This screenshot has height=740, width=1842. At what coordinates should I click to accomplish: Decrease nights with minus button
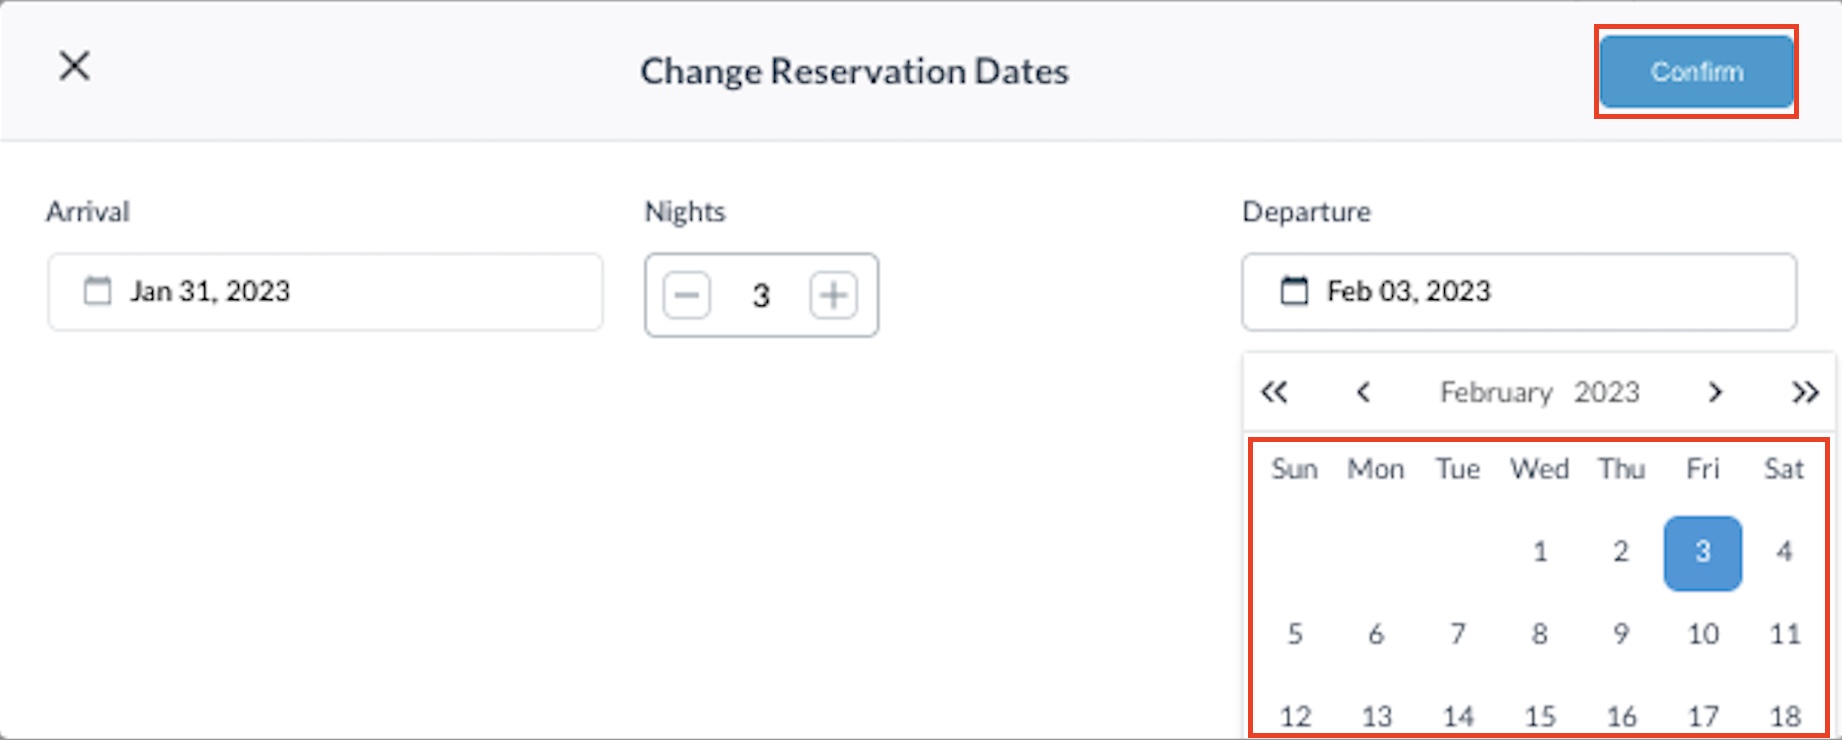tap(687, 295)
